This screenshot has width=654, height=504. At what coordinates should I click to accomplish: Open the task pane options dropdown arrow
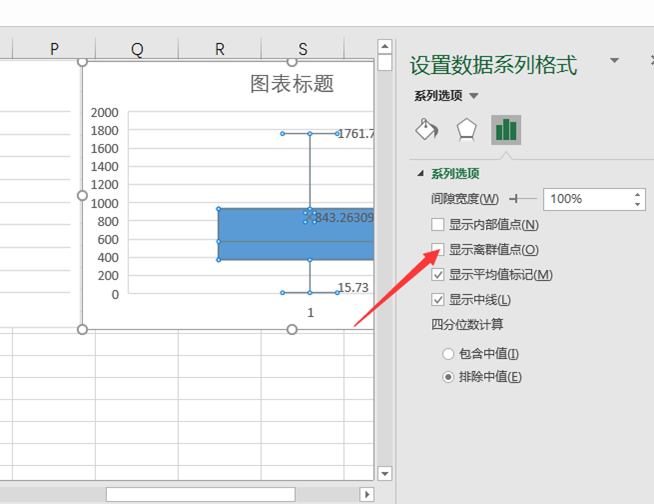coord(614,60)
